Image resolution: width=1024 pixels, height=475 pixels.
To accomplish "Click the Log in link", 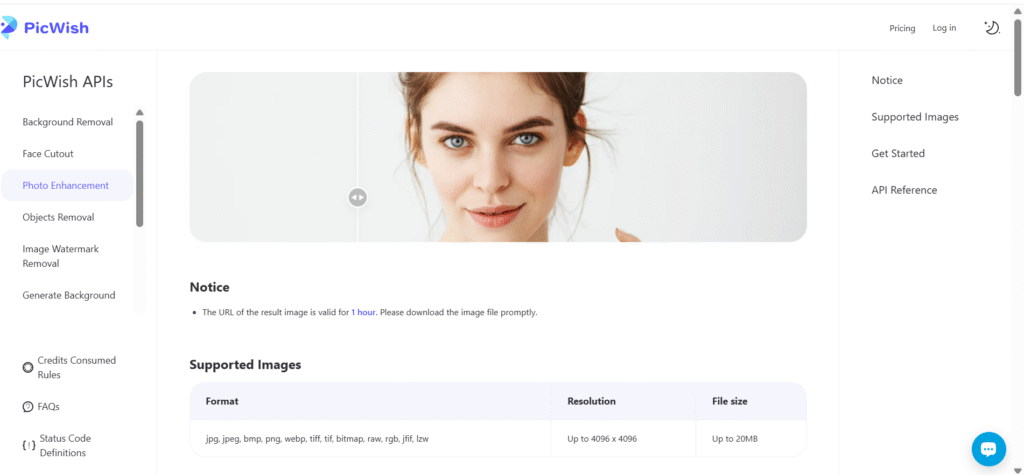I will 944,28.
